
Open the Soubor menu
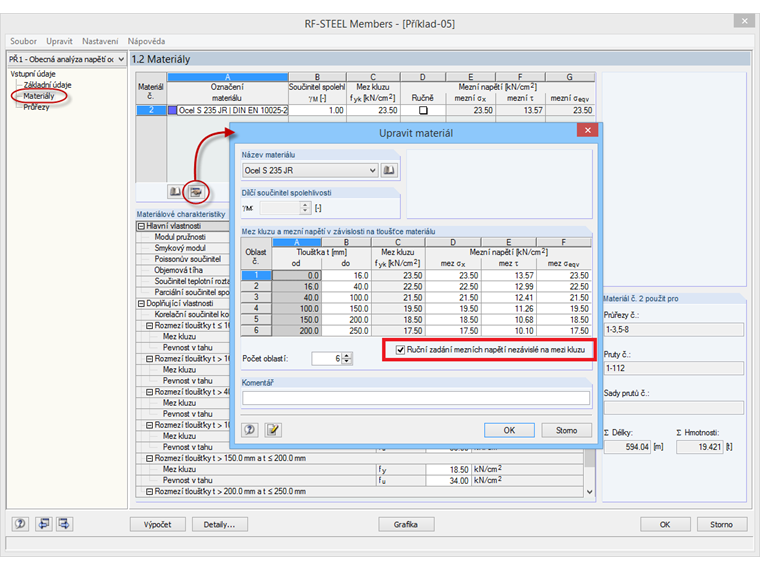23,41
